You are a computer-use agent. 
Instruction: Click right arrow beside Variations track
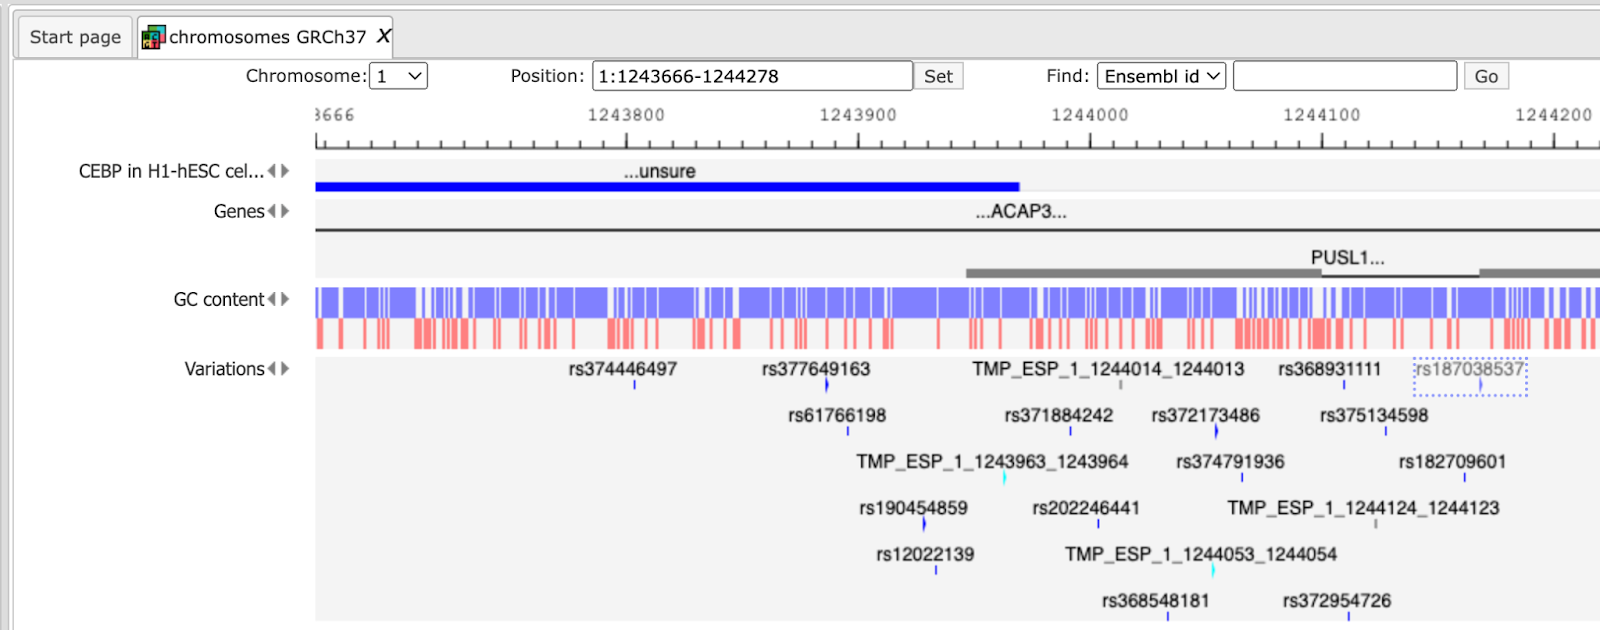tap(285, 369)
